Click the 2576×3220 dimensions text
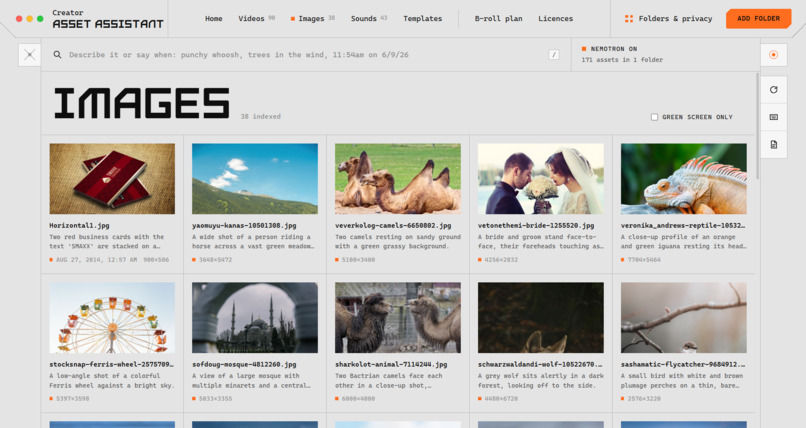Image resolution: width=806 pixels, height=428 pixels. pyautogui.click(x=644, y=398)
